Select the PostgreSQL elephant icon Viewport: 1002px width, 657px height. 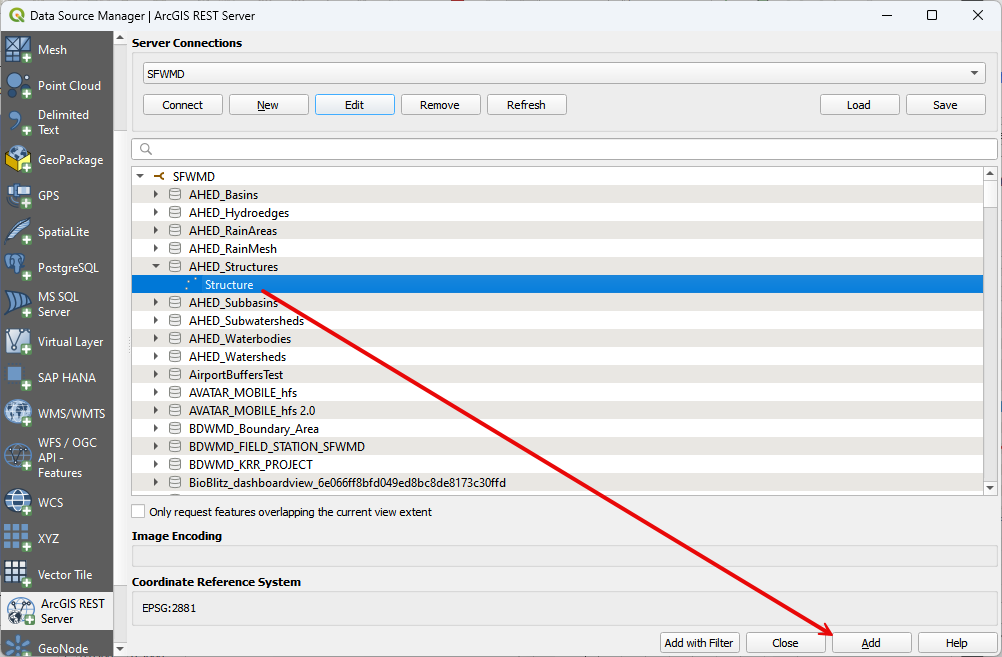(x=19, y=267)
